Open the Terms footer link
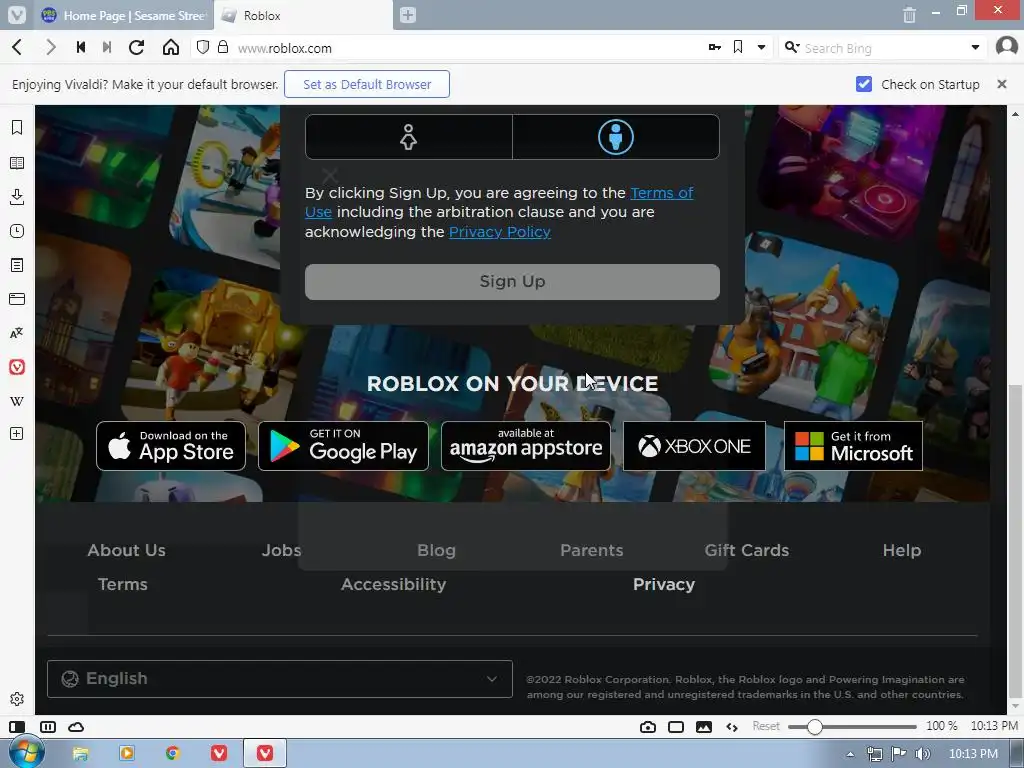This screenshot has height=768, width=1024. pyautogui.click(x=123, y=584)
